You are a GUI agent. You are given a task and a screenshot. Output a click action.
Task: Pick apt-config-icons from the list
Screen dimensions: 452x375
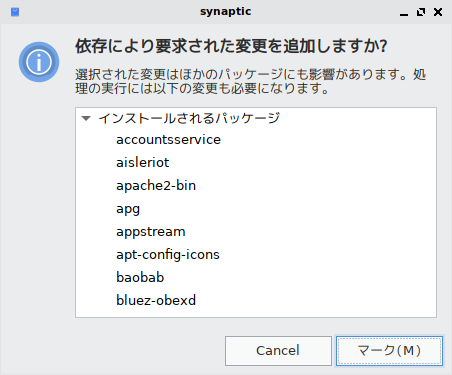click(256, 255)
